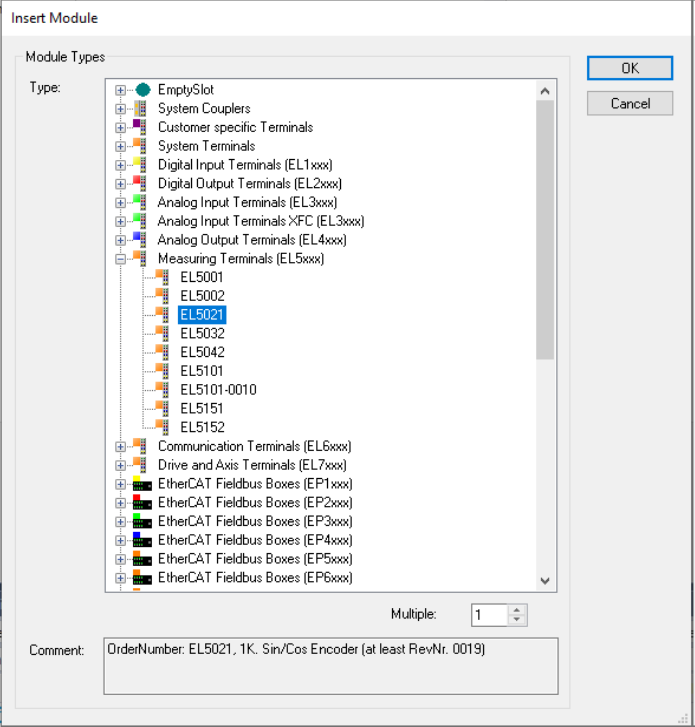Collapse the Measuring Terminals (EL5xxx) node
The width and height of the screenshot is (695, 727).
tap(121, 259)
